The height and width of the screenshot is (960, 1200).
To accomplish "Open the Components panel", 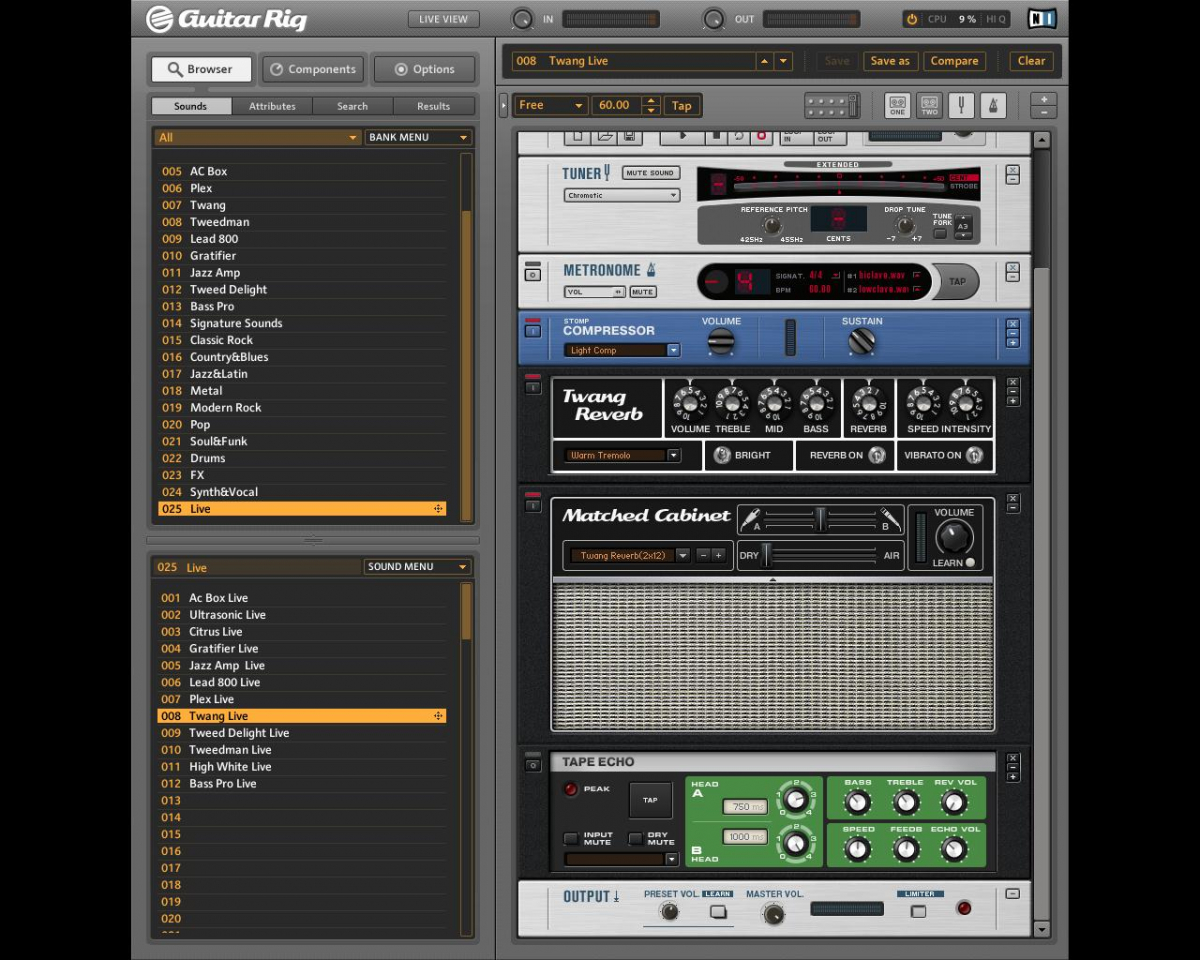I will pyautogui.click(x=313, y=69).
